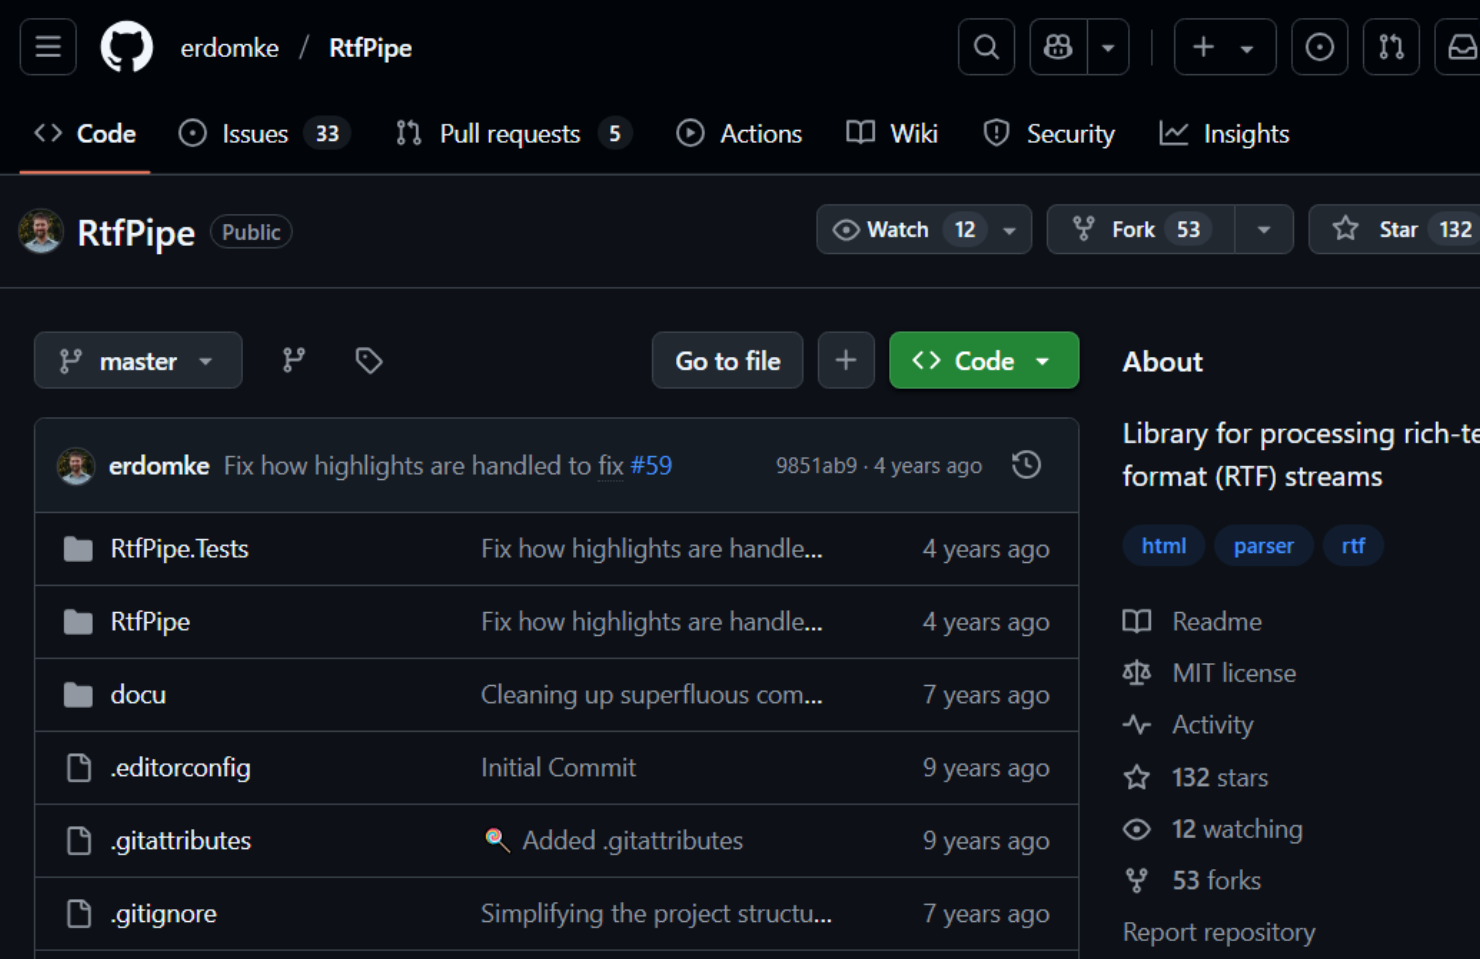Star the RtfPipe repository
The height and width of the screenshot is (959, 1480).
tap(1395, 229)
